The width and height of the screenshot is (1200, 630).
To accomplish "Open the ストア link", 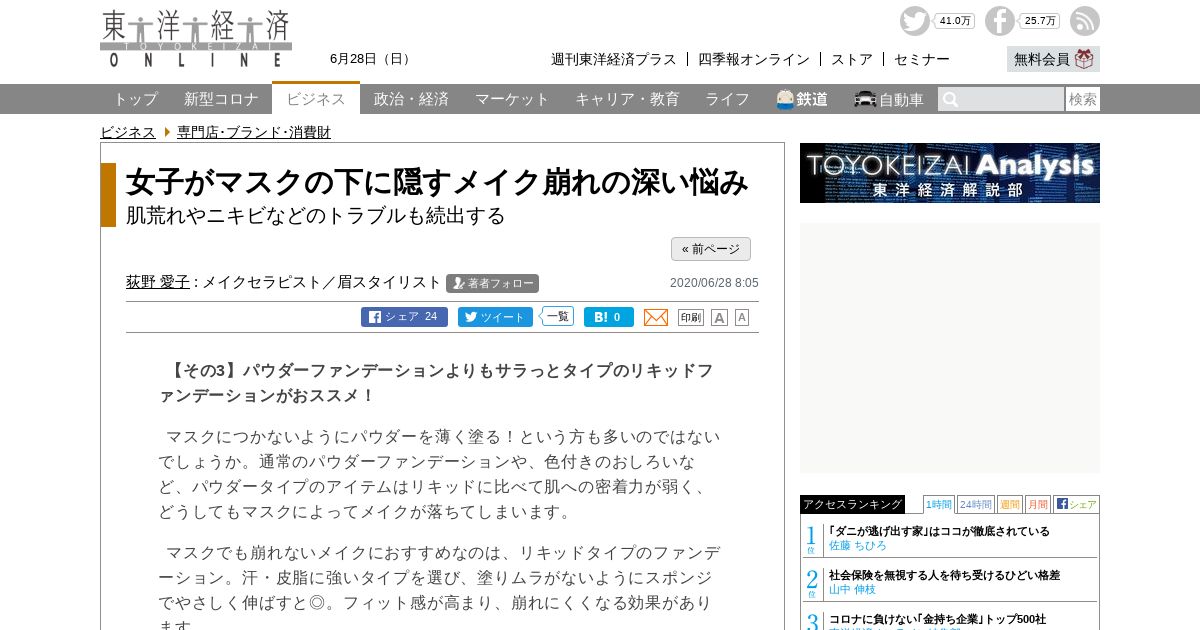I will coord(852,59).
